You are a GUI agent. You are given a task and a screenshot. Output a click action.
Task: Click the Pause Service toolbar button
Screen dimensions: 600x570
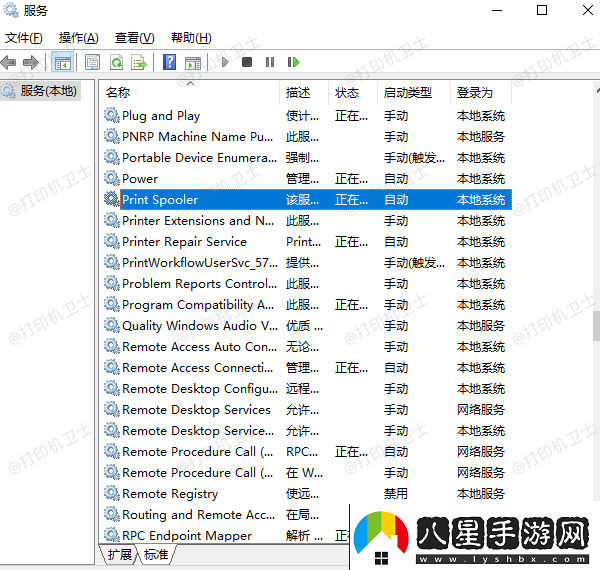click(x=270, y=62)
